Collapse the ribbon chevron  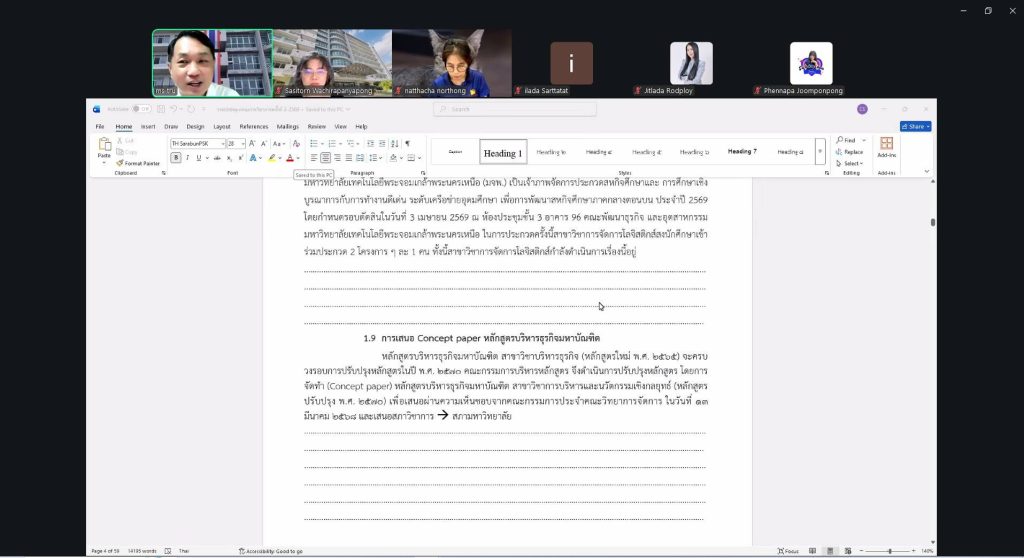(927, 172)
